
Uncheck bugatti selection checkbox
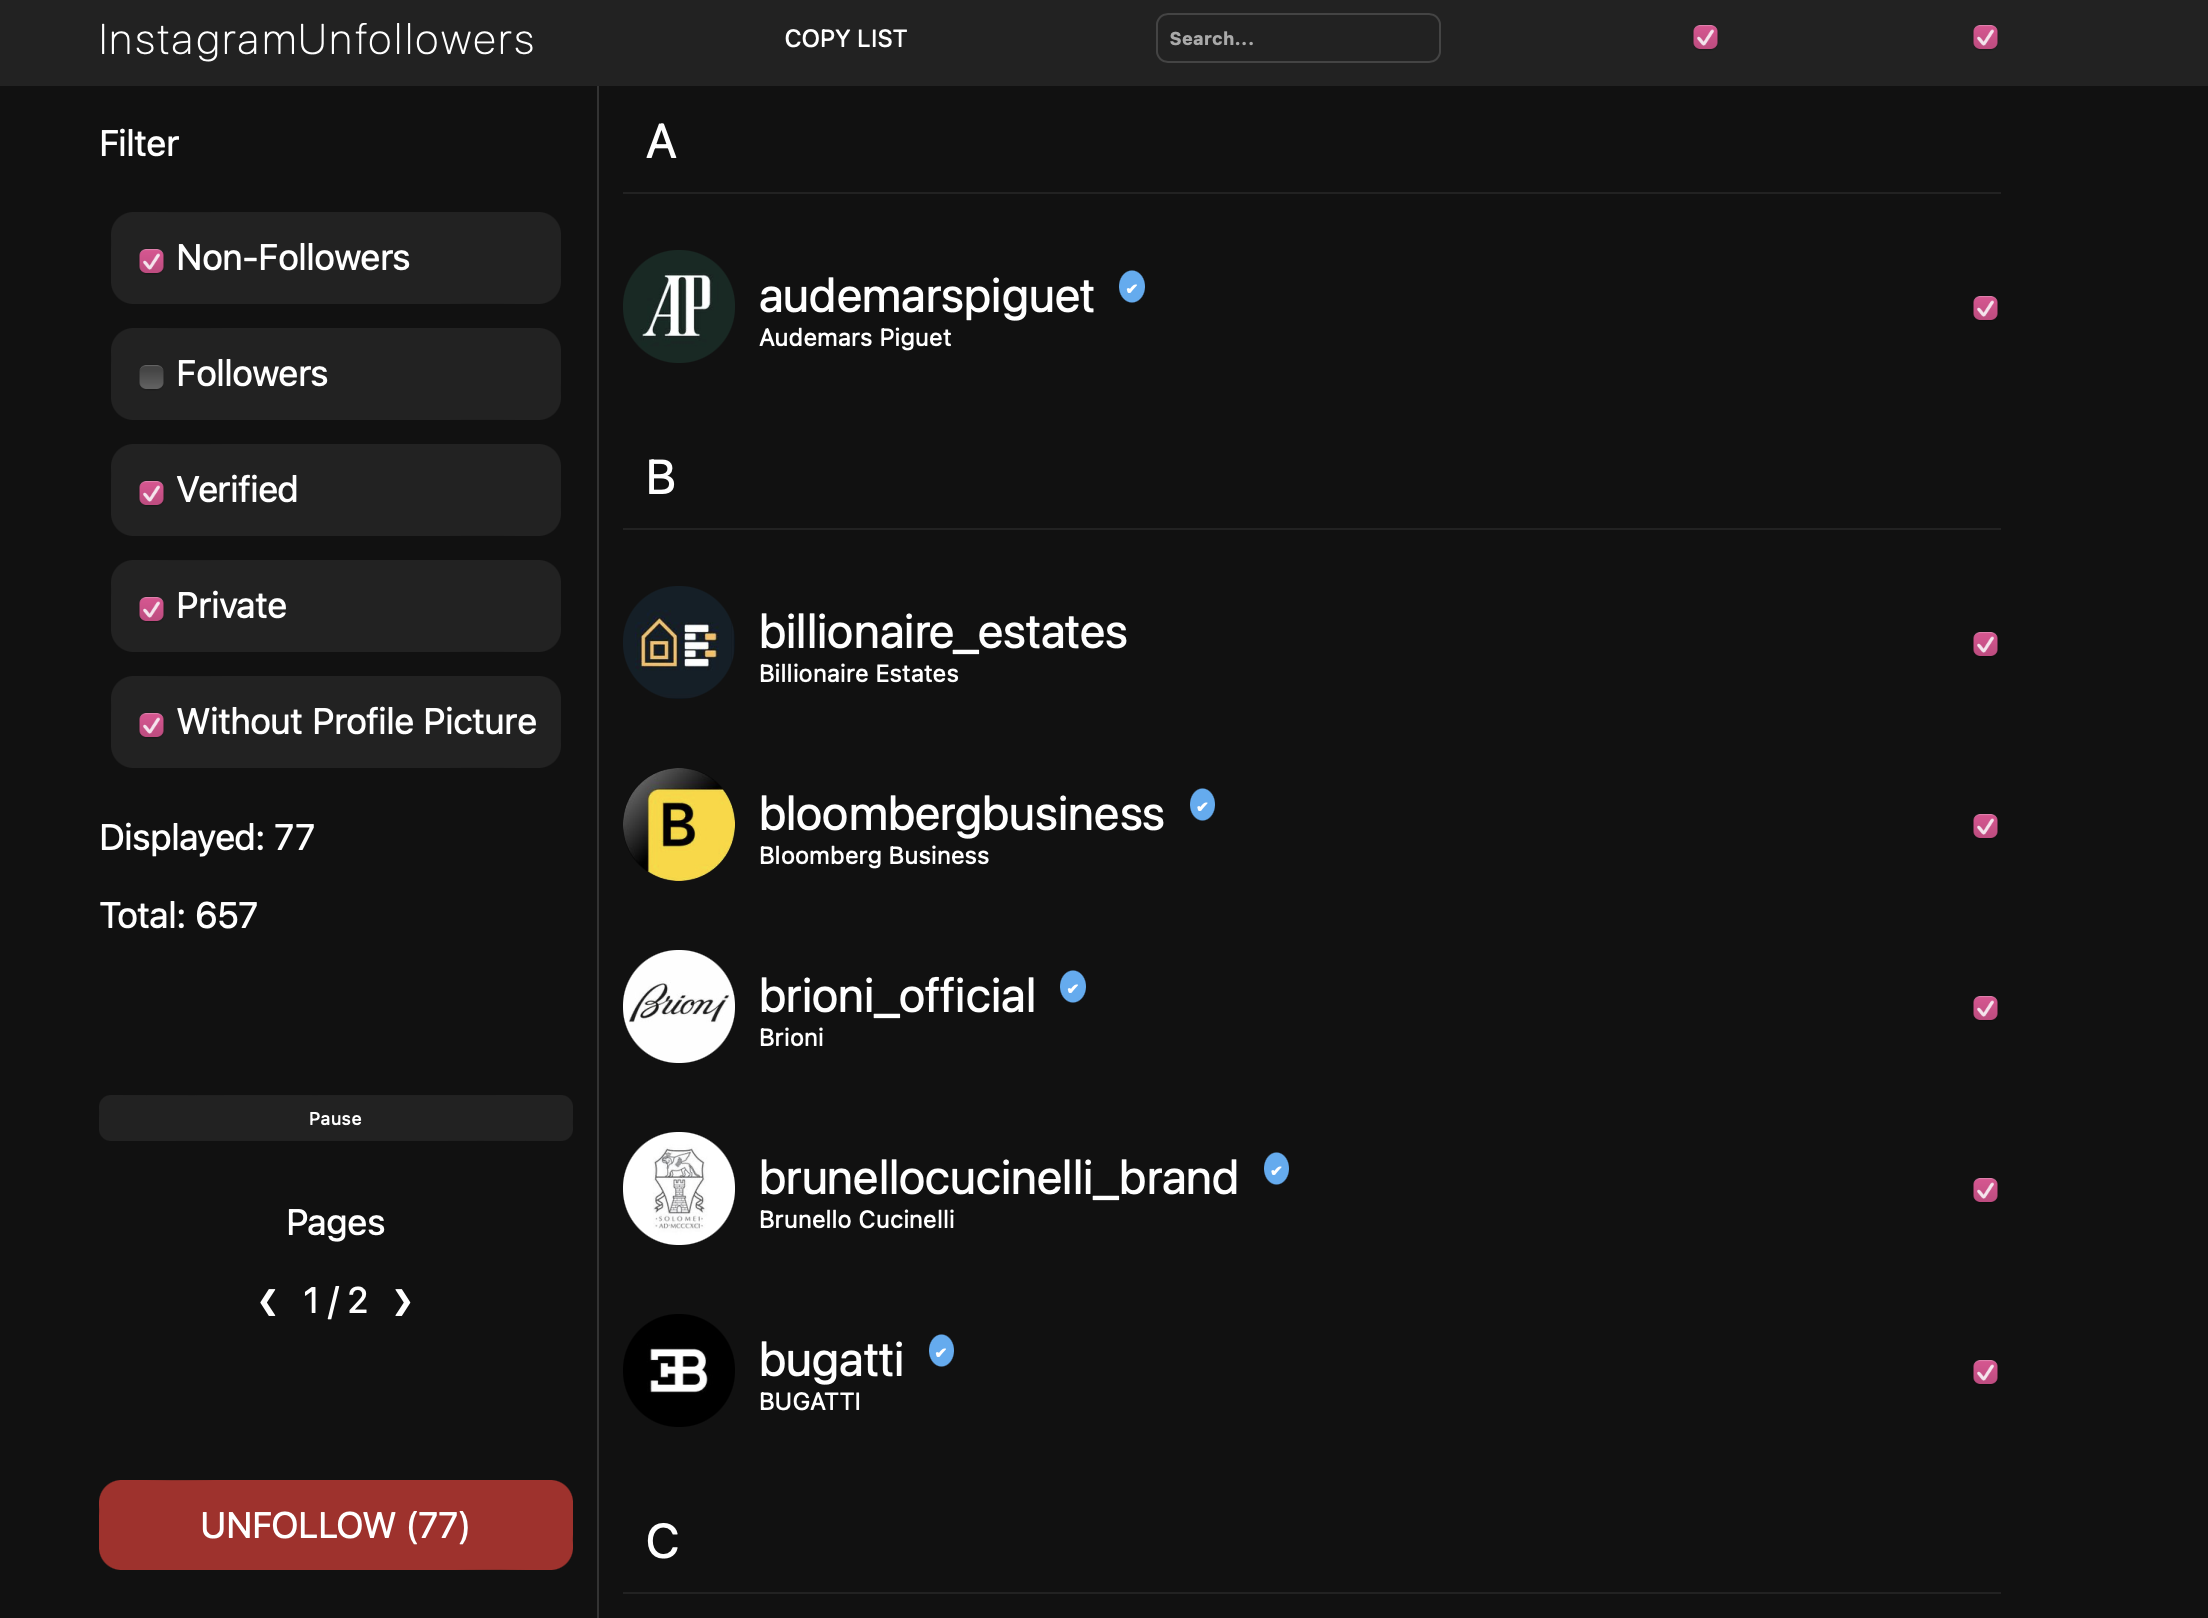[x=1985, y=1372]
